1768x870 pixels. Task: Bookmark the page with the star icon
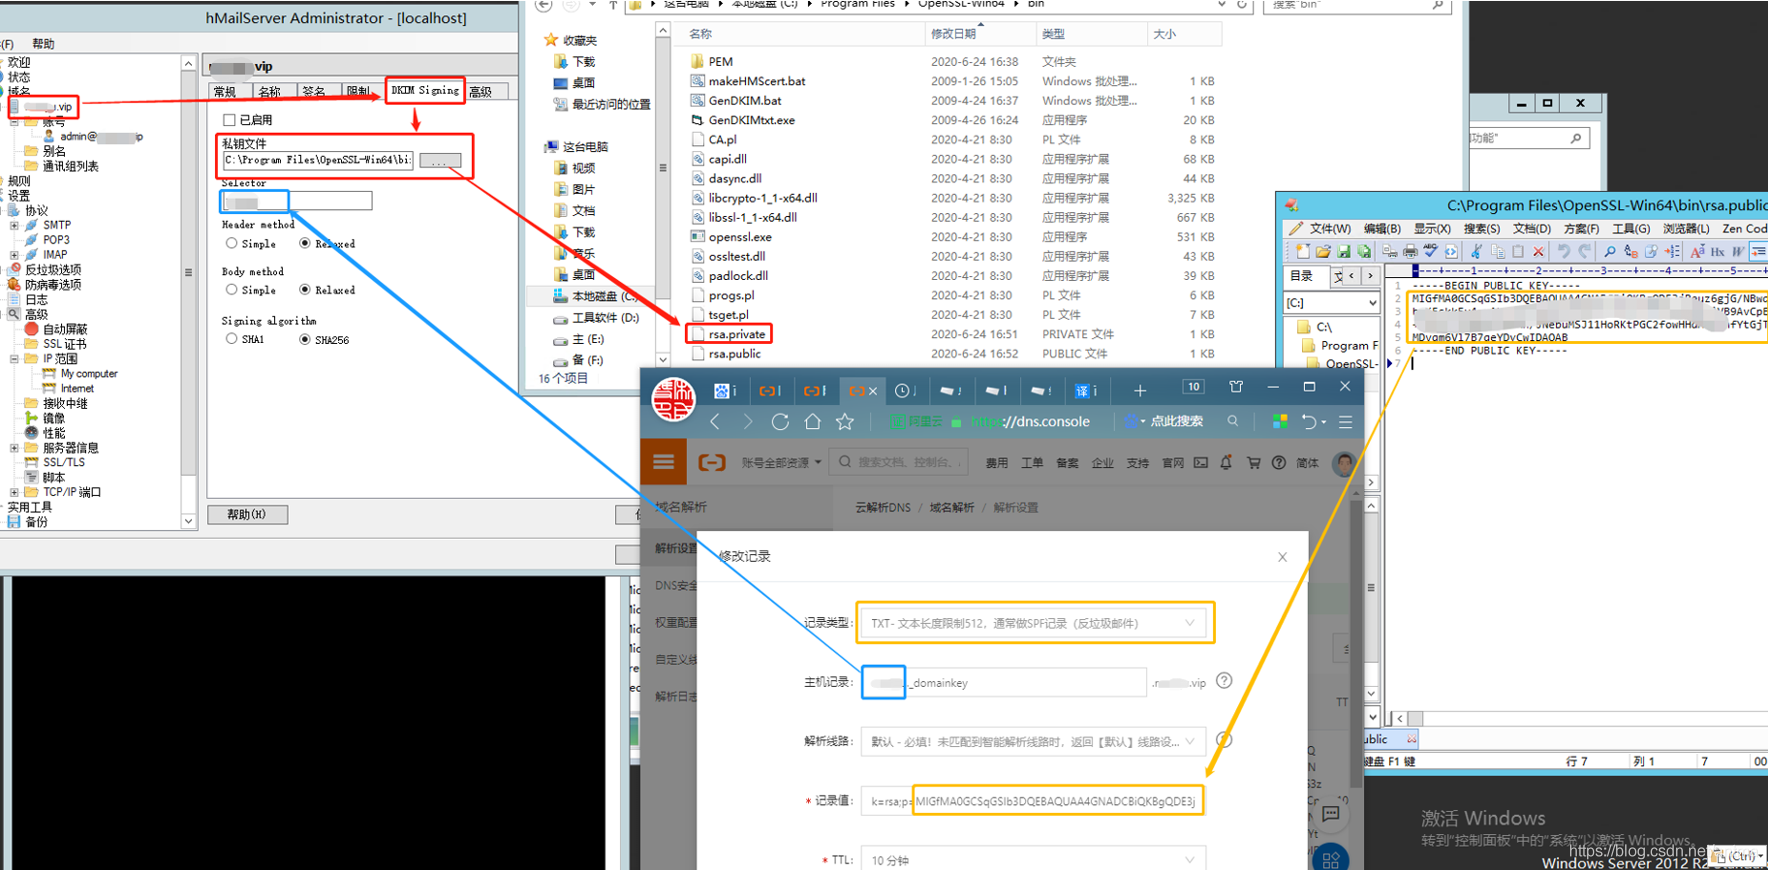pos(845,422)
